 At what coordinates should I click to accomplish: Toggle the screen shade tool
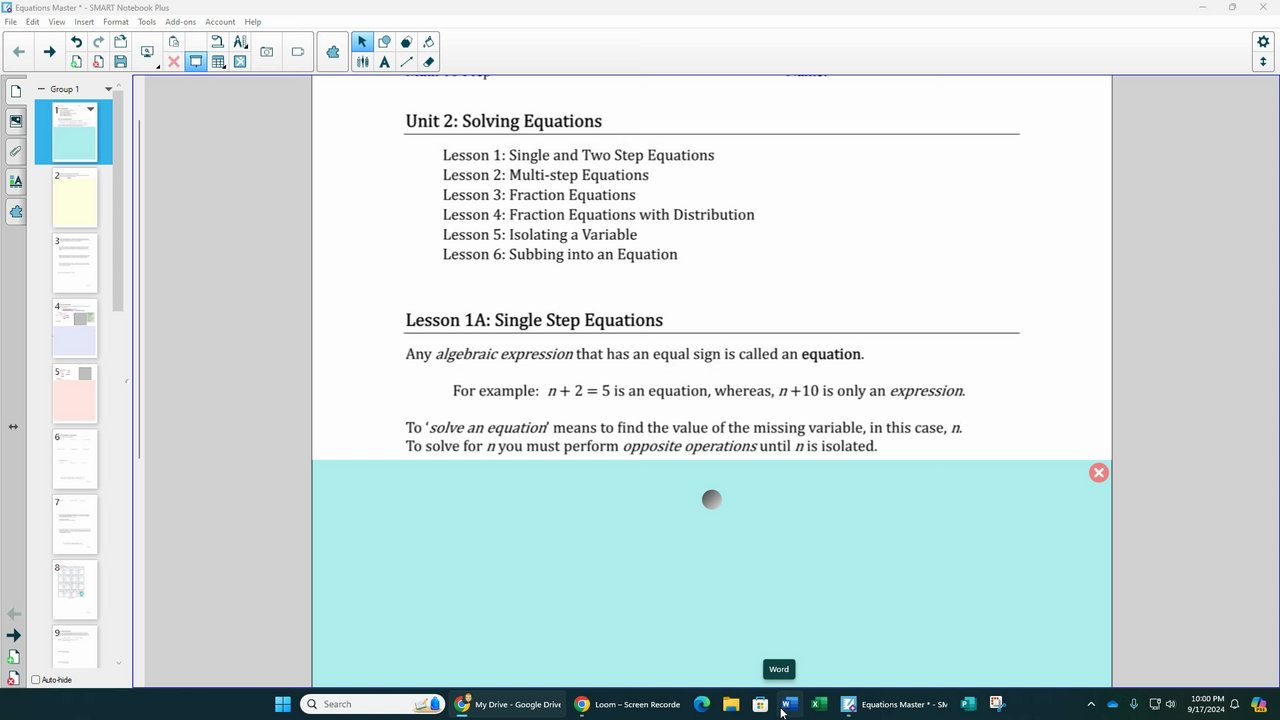point(196,62)
